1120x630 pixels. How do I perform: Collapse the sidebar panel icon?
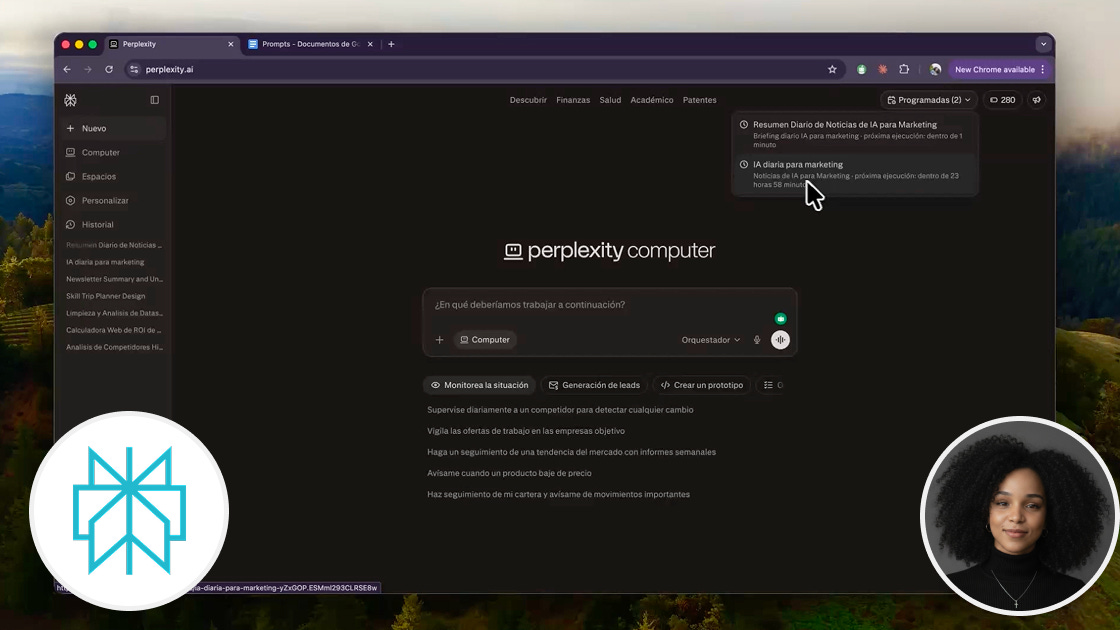pos(154,100)
